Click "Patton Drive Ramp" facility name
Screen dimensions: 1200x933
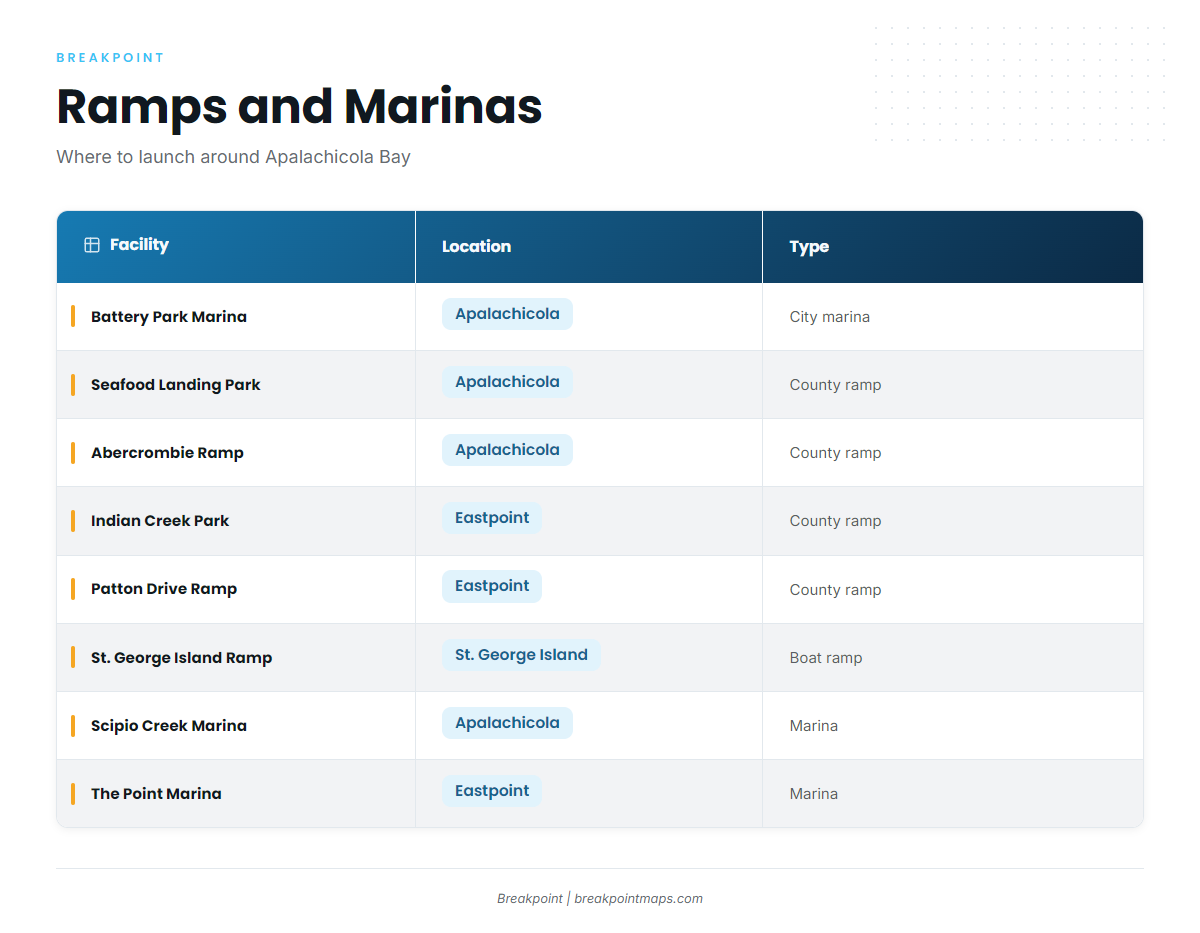tap(164, 589)
